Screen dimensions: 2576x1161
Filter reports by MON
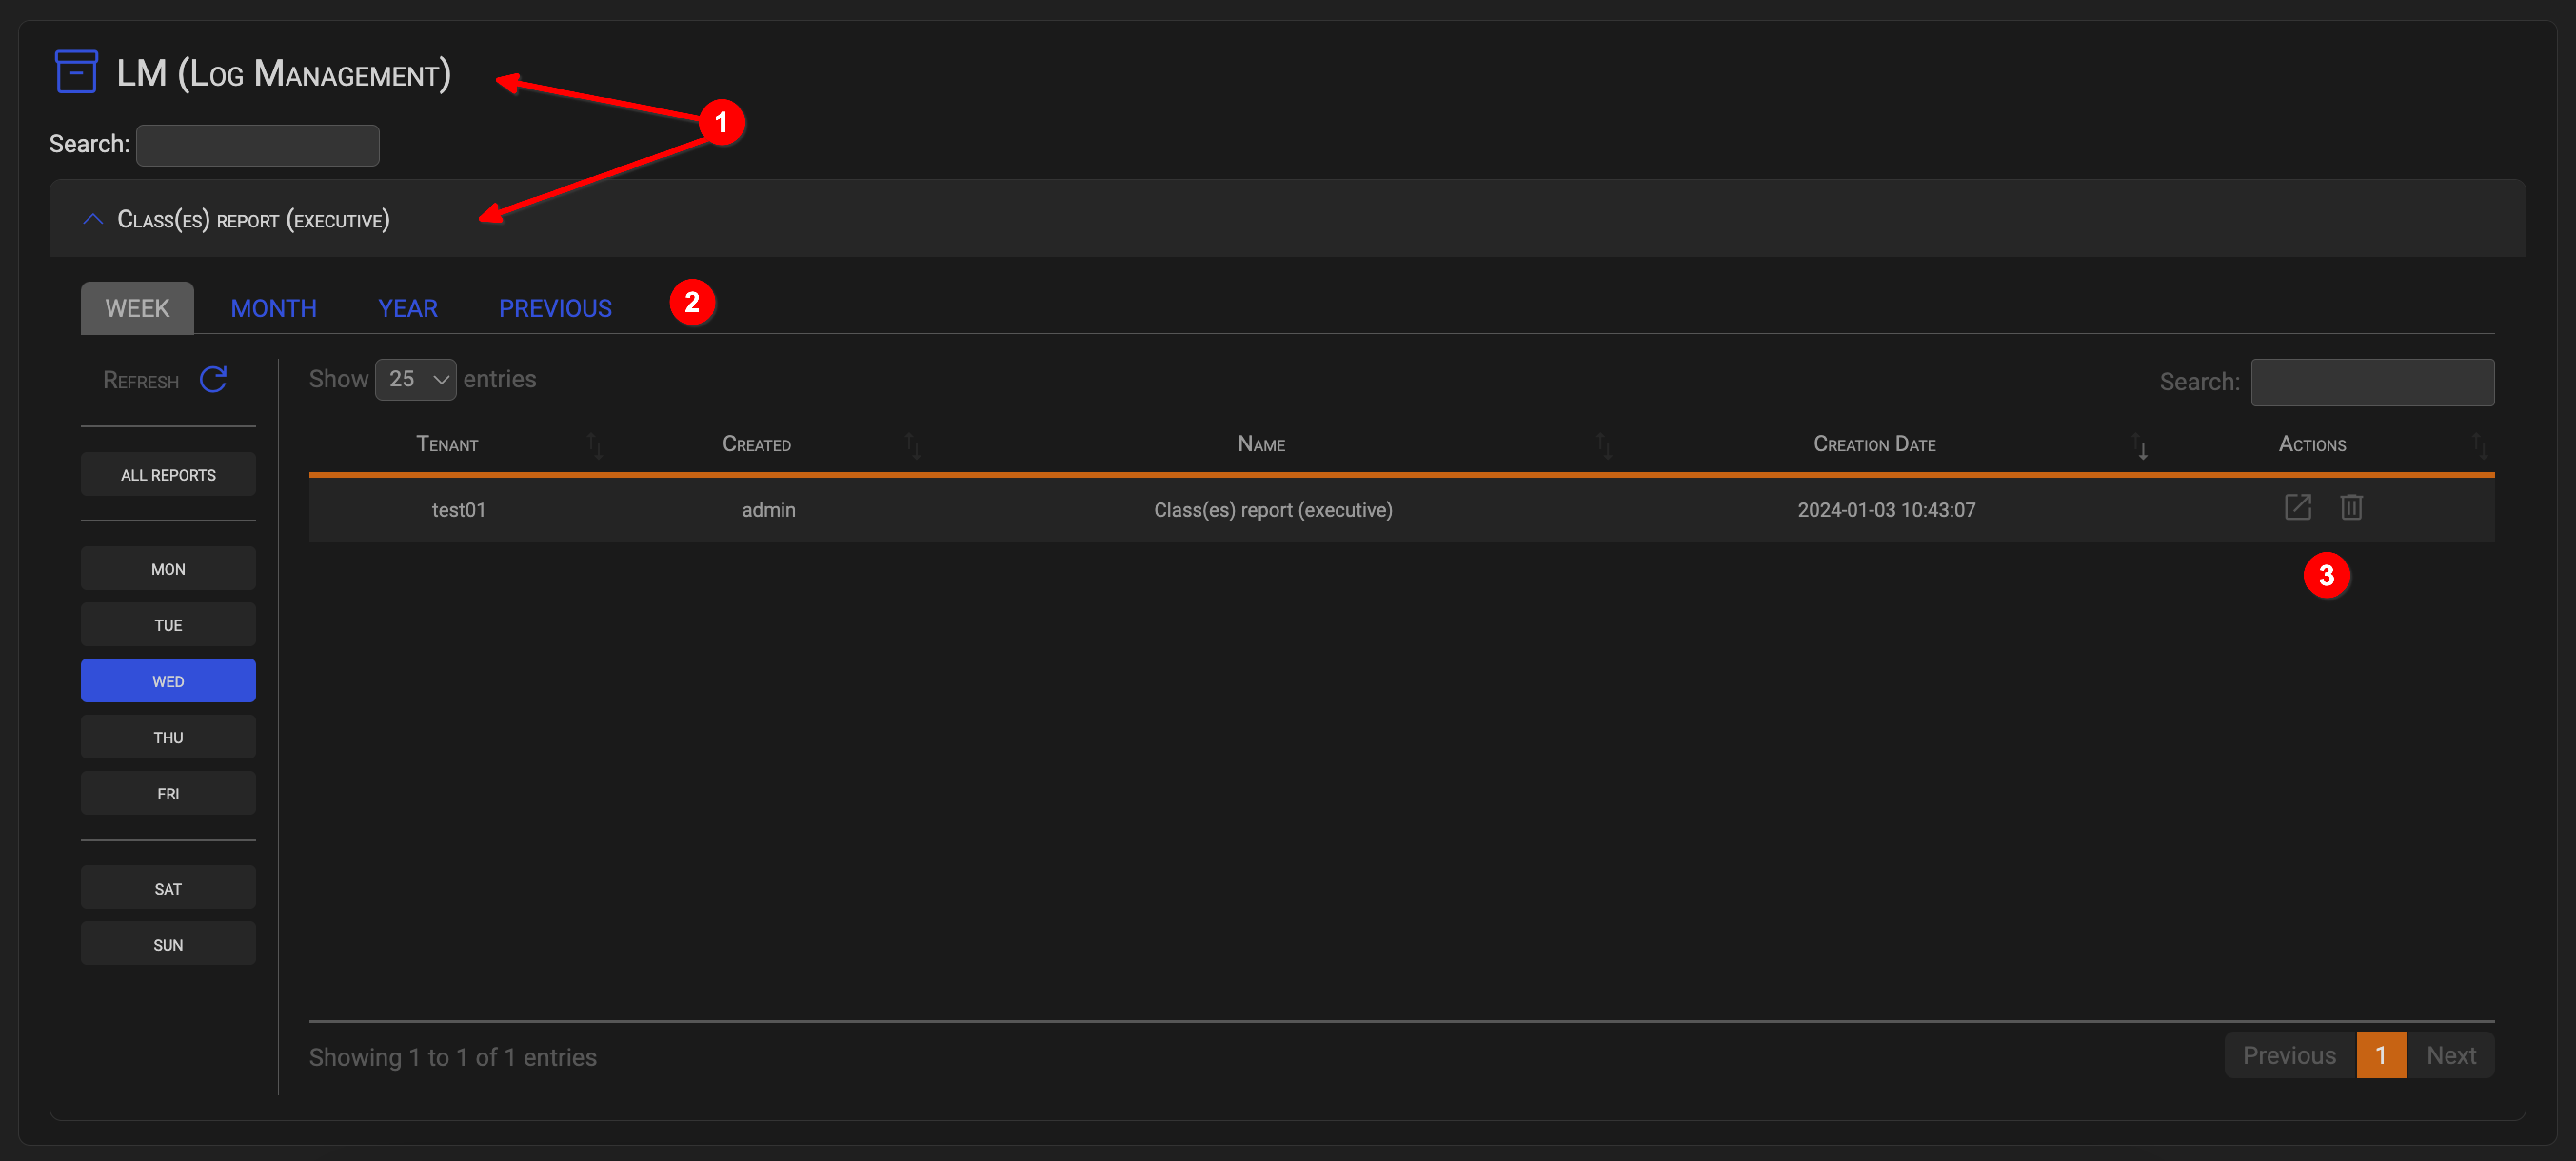coord(168,568)
